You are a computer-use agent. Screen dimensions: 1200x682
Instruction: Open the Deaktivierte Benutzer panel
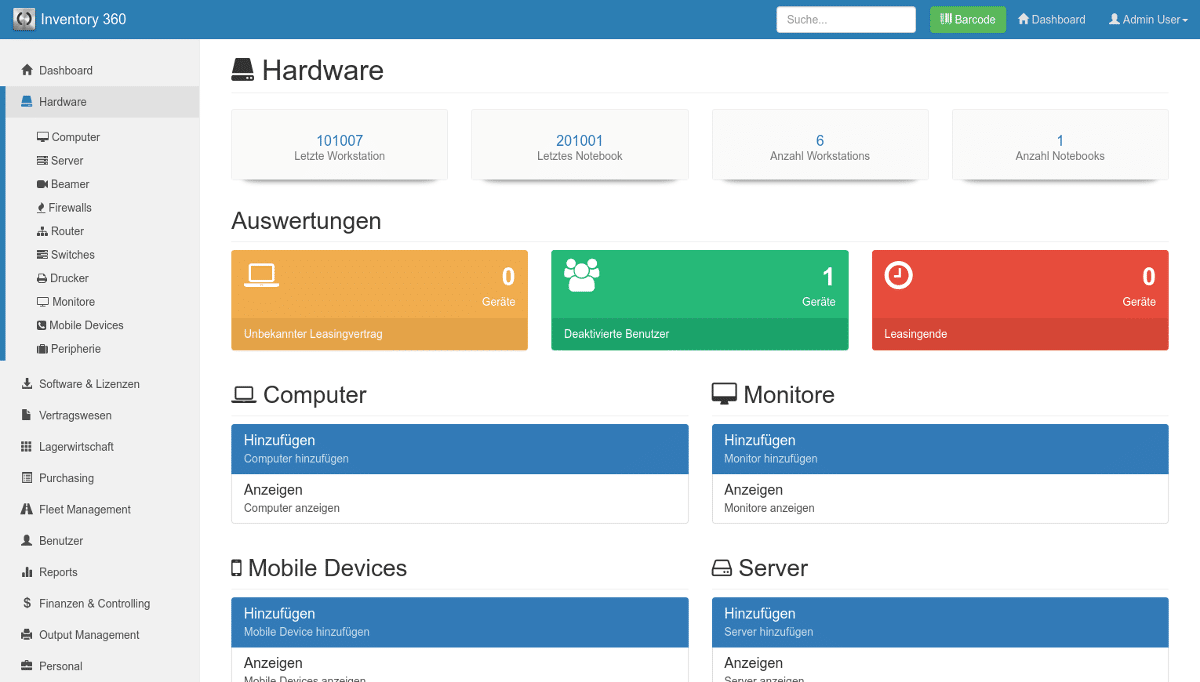click(x=700, y=300)
